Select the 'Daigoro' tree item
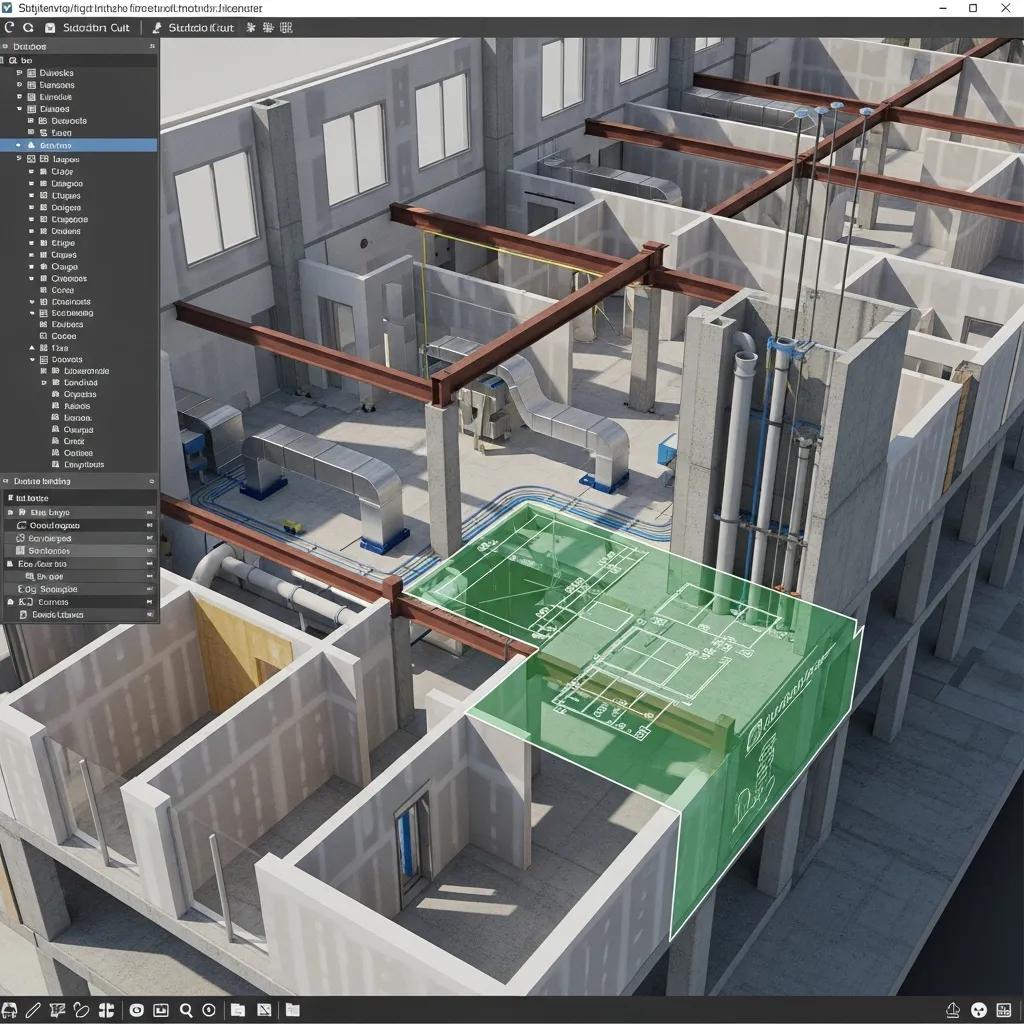Screen dimensions: 1024x1024 pos(66,208)
